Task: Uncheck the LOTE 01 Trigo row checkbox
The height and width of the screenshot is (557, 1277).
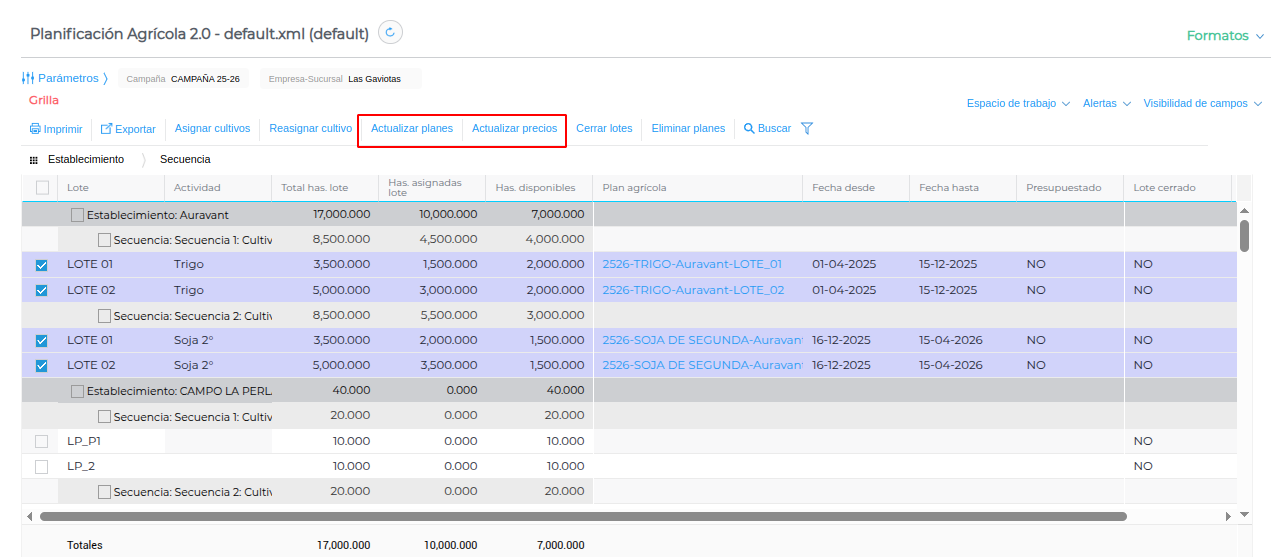Action: 42,265
